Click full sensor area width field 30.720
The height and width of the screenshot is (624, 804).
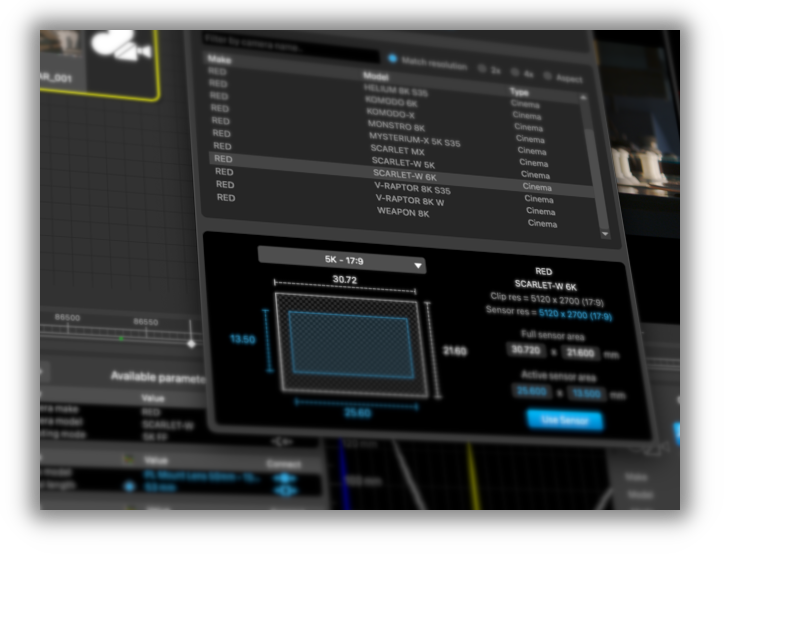tap(526, 350)
